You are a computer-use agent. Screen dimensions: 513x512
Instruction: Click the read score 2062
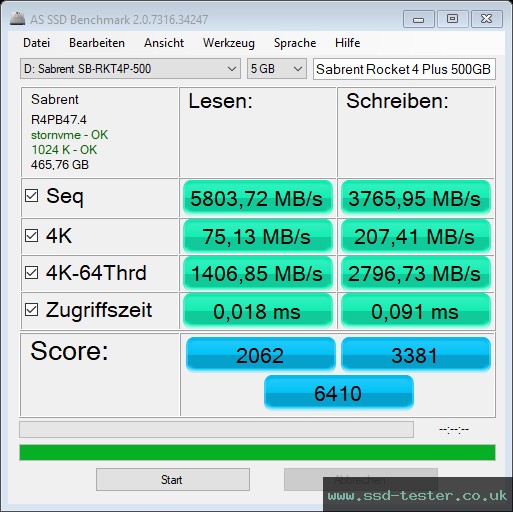pyautogui.click(x=260, y=355)
